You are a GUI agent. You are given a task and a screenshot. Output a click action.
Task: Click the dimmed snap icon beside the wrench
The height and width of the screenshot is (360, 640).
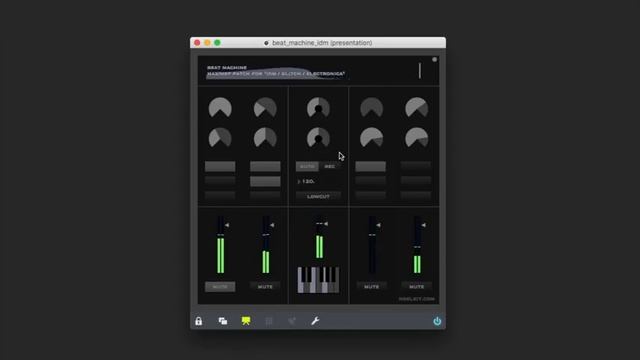(292, 321)
